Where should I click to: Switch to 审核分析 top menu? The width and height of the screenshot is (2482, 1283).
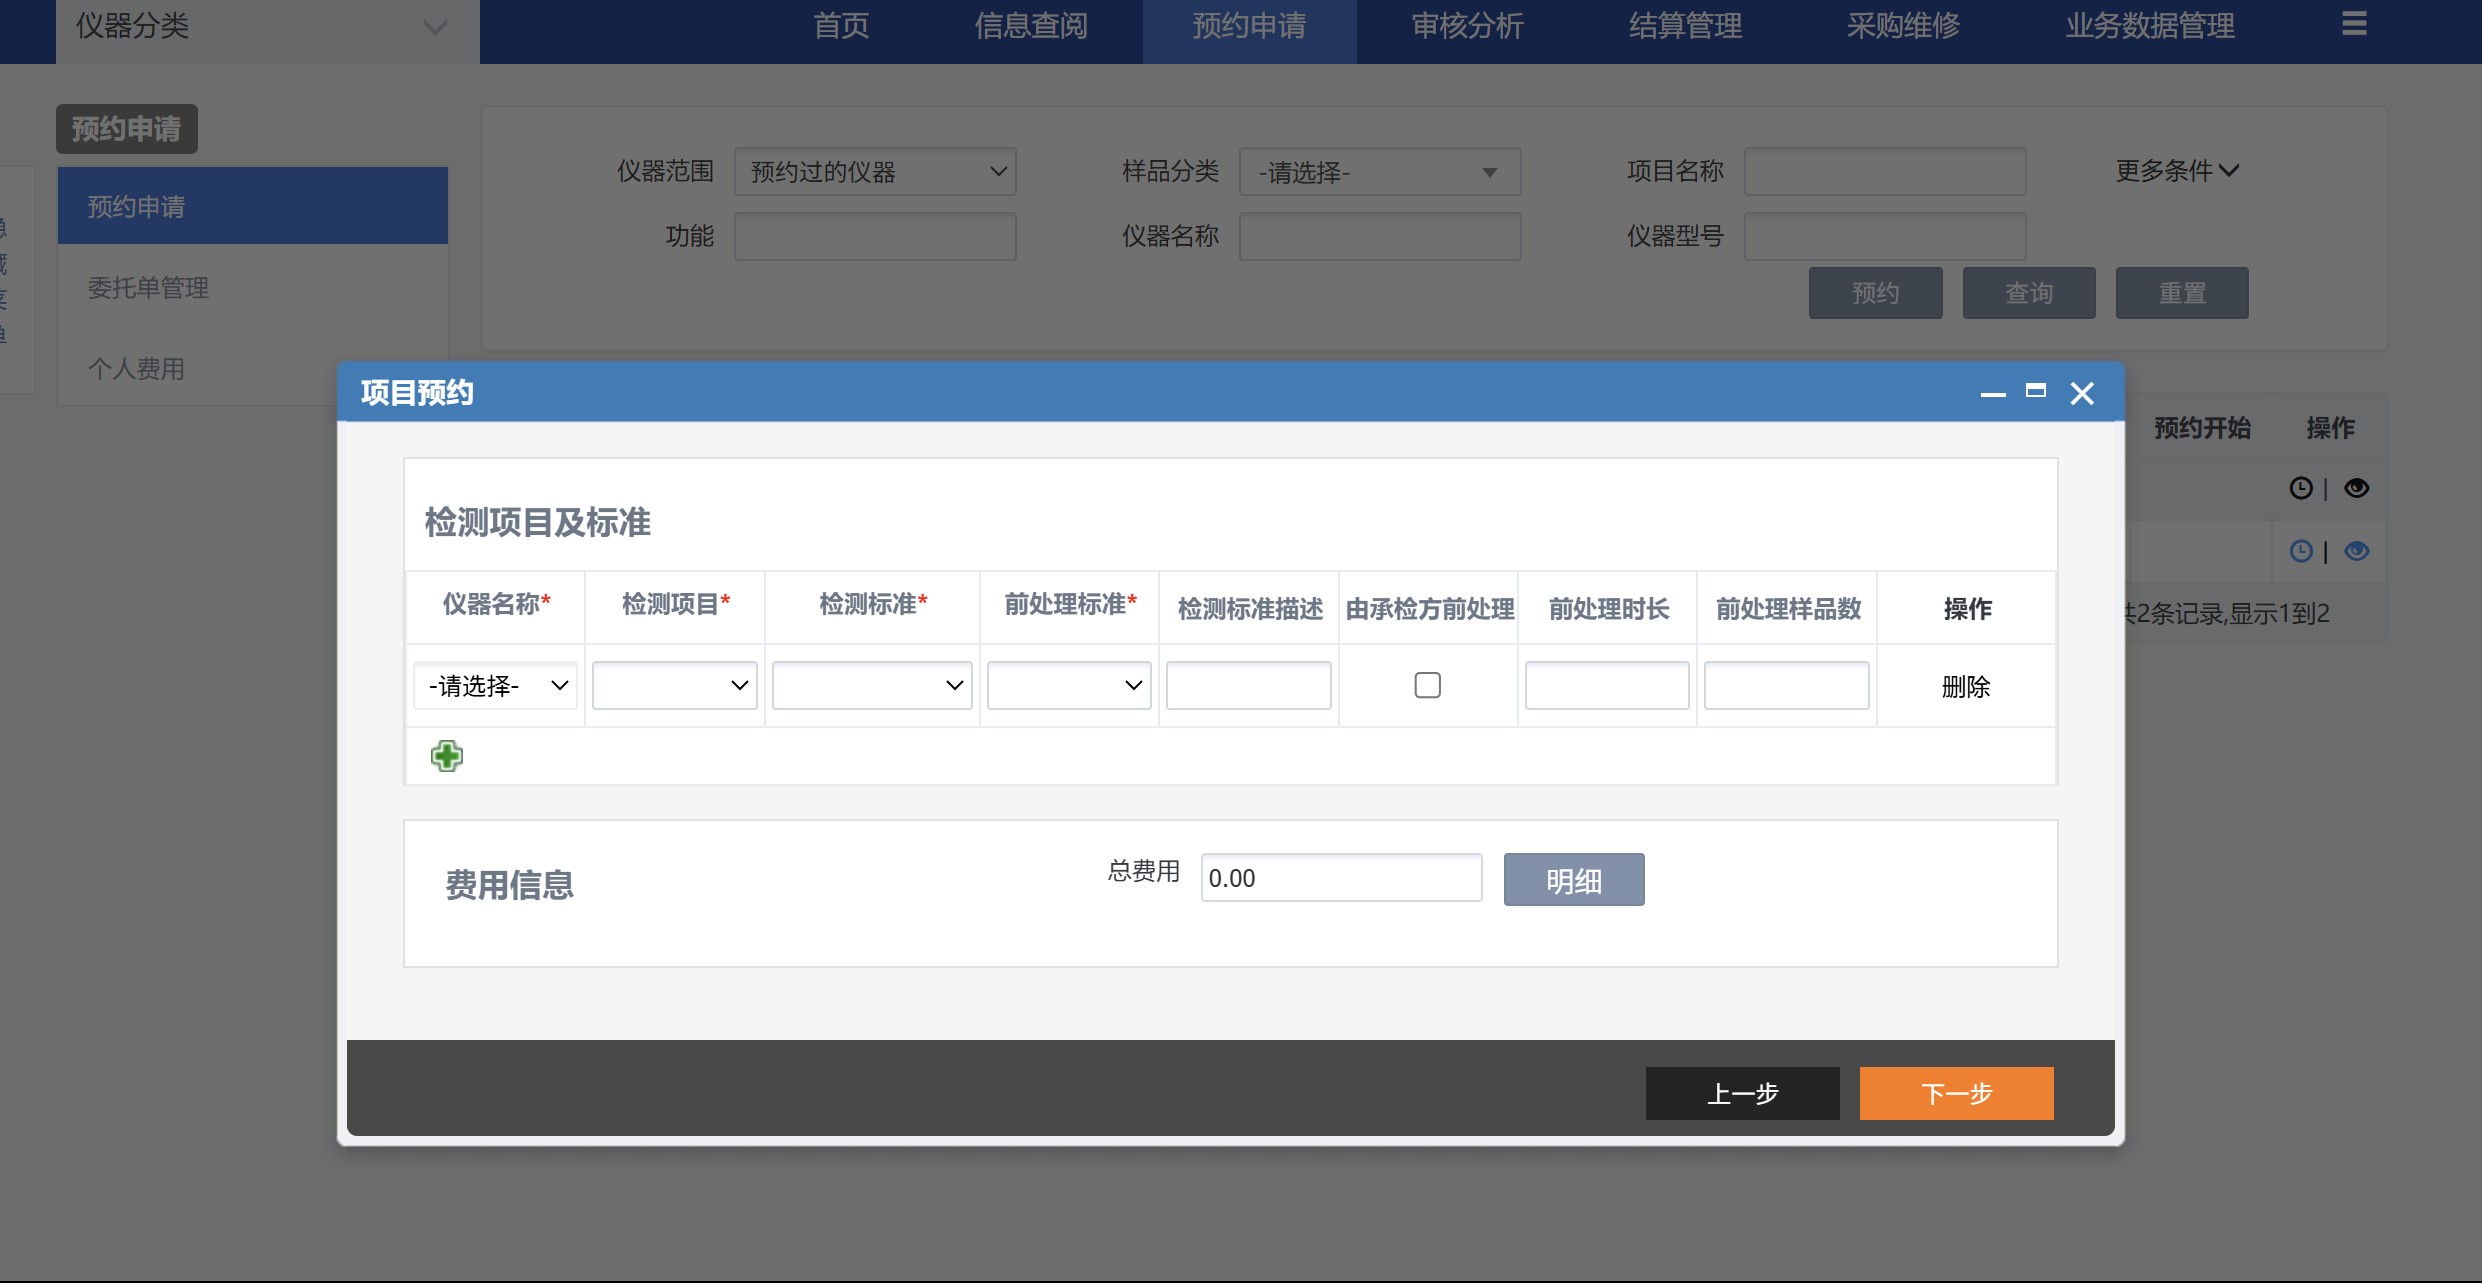coord(1467,26)
